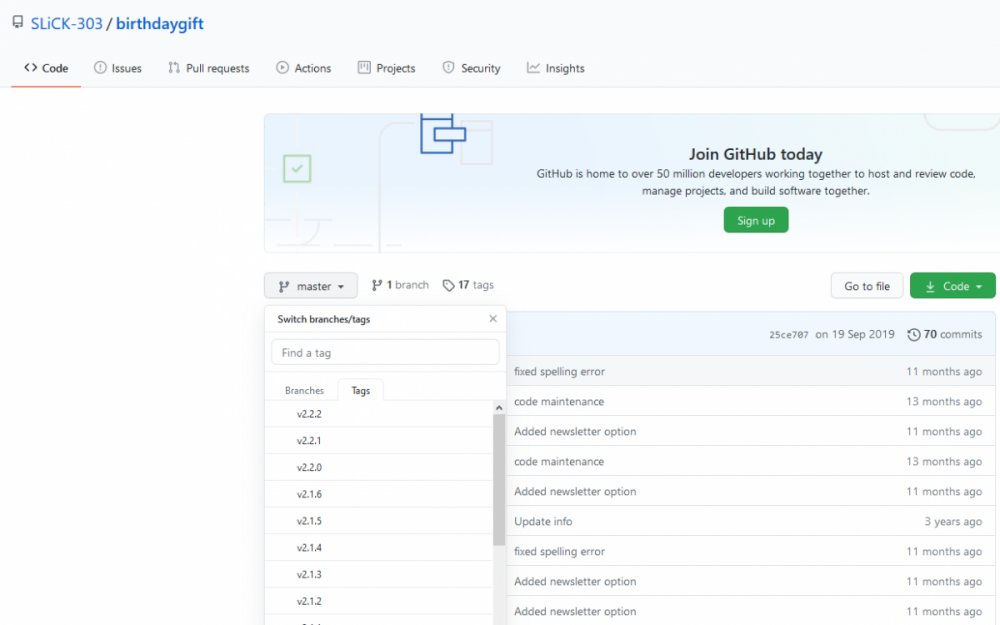
Task: Click the Pull requests branch icon
Action: coord(174,68)
